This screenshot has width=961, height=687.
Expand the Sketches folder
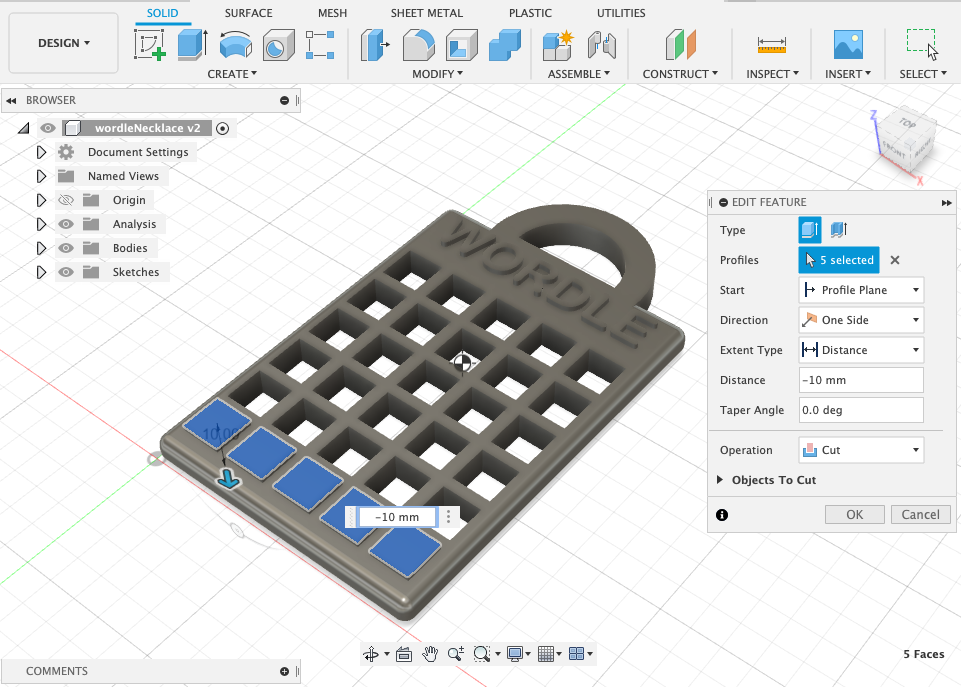[41, 272]
